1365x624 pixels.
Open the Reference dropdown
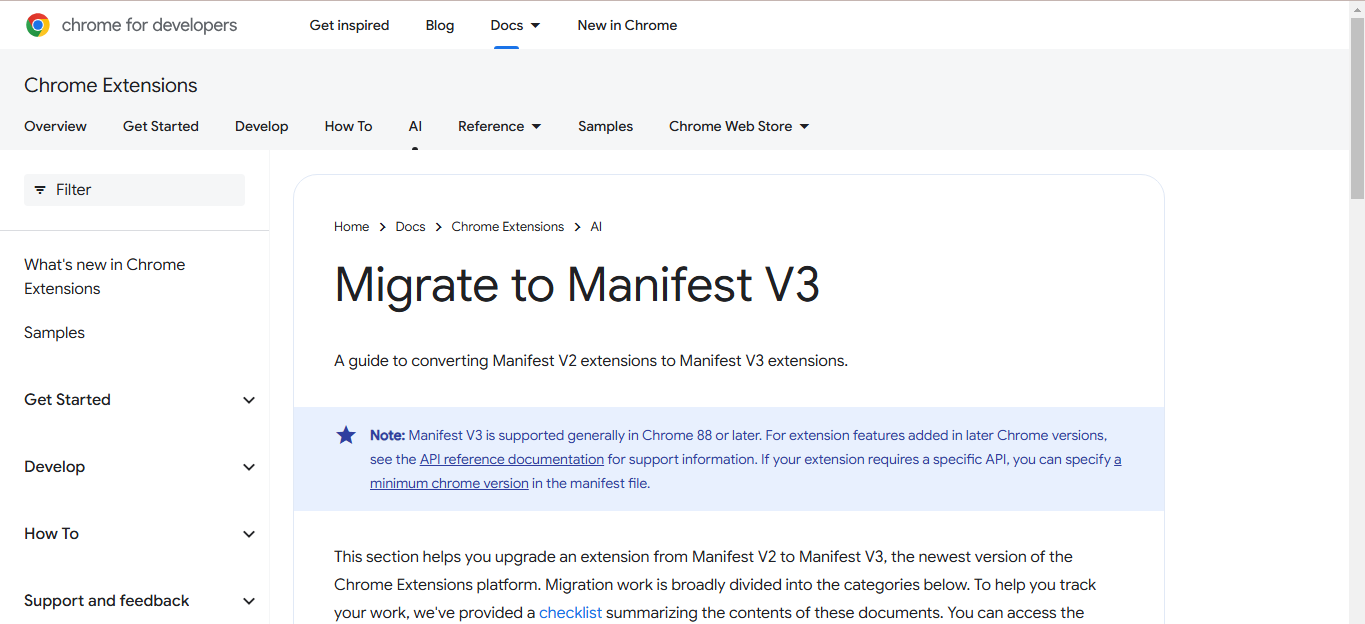pos(499,126)
